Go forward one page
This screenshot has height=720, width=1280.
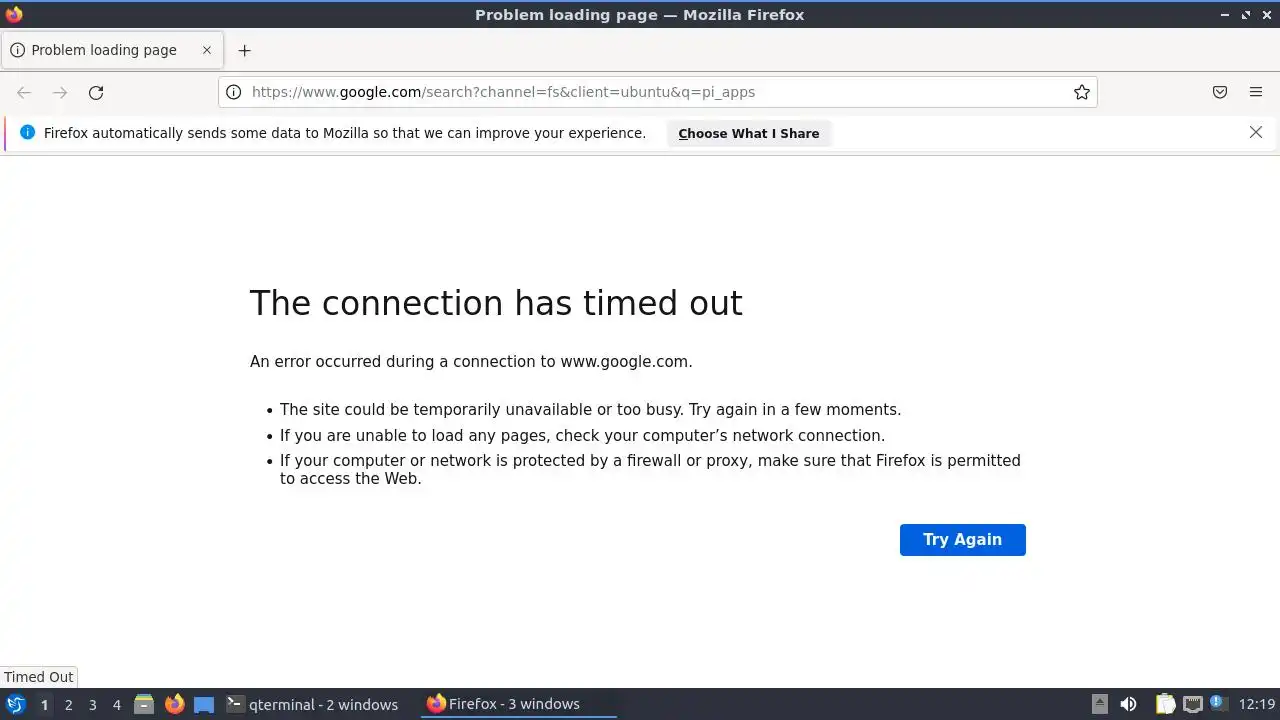coord(60,92)
